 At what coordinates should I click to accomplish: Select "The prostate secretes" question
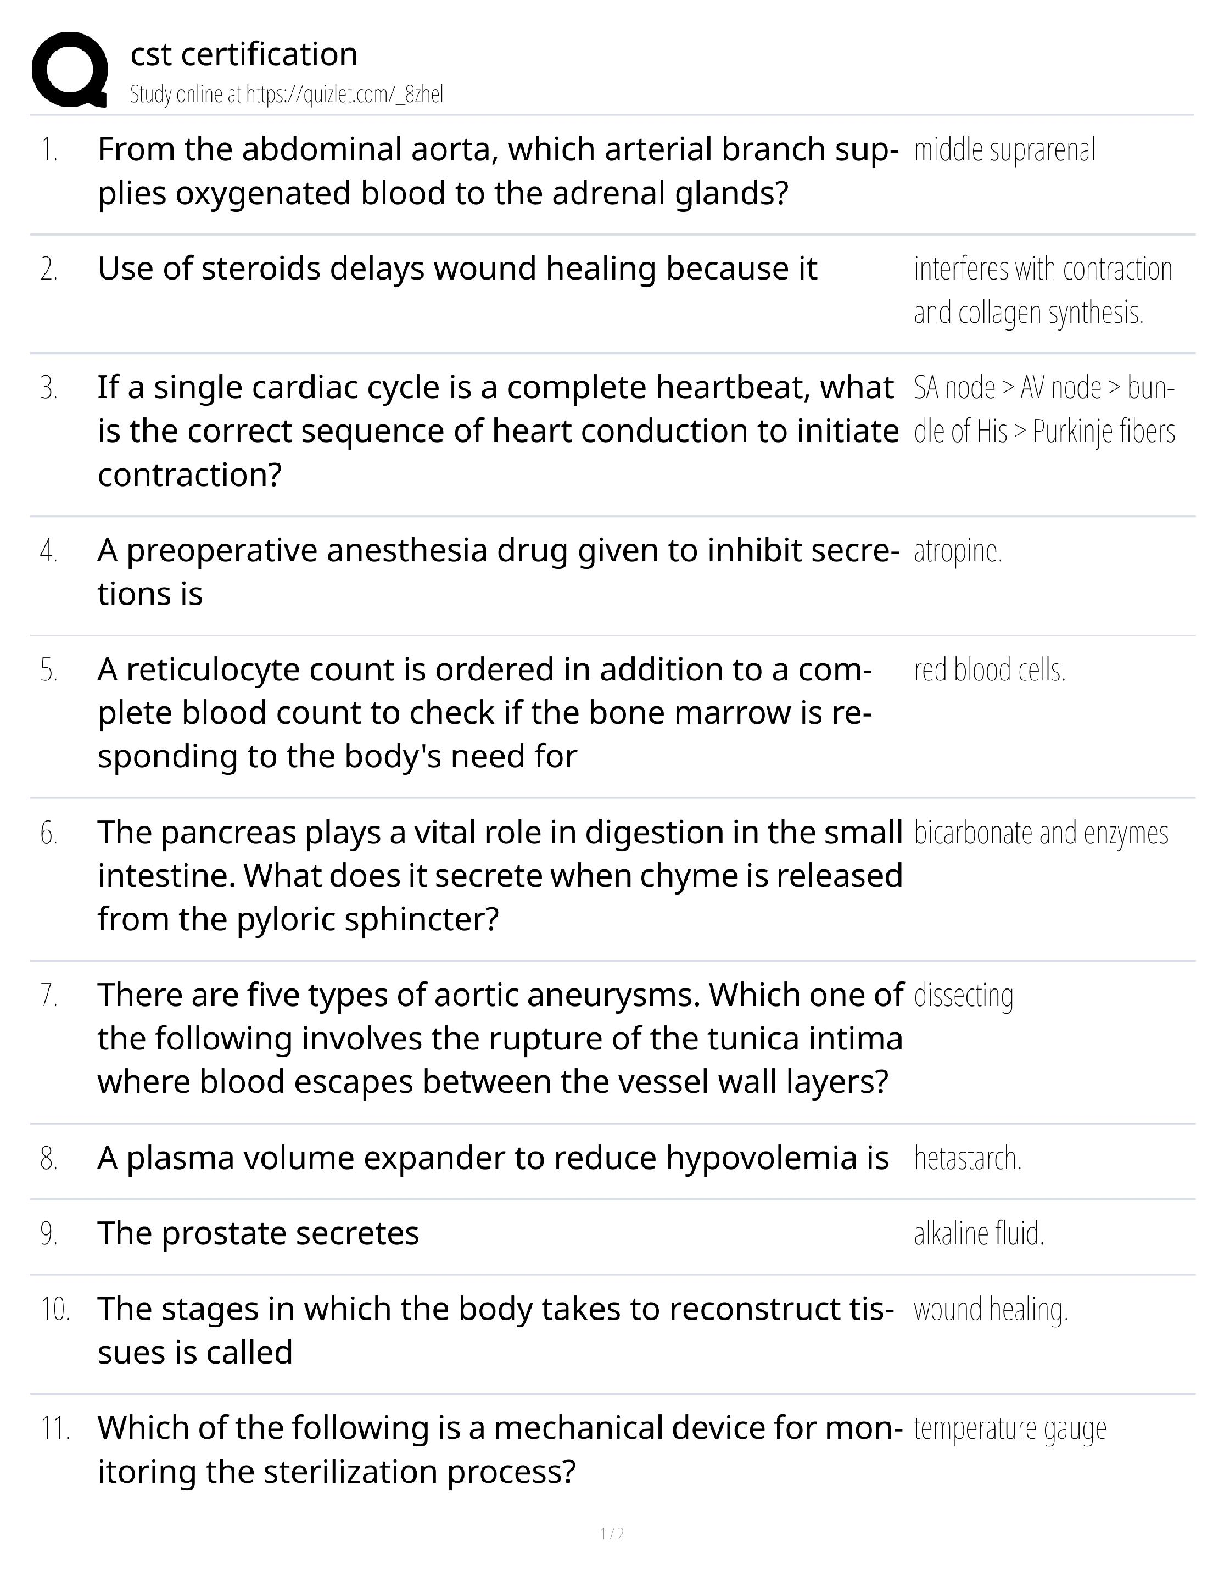tap(258, 1233)
